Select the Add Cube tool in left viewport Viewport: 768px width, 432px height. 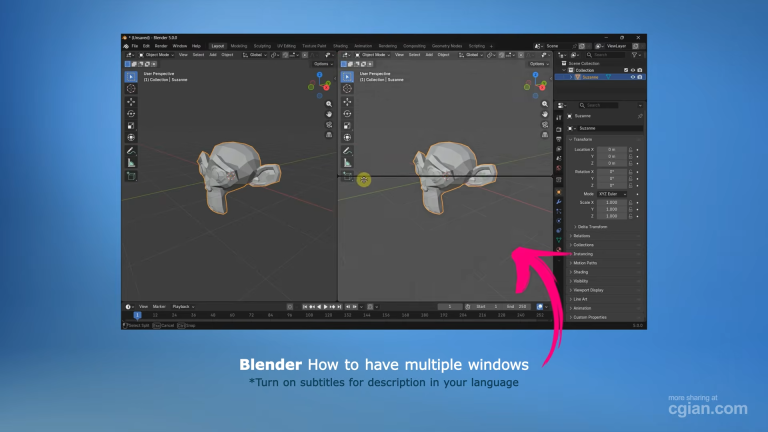(x=131, y=176)
